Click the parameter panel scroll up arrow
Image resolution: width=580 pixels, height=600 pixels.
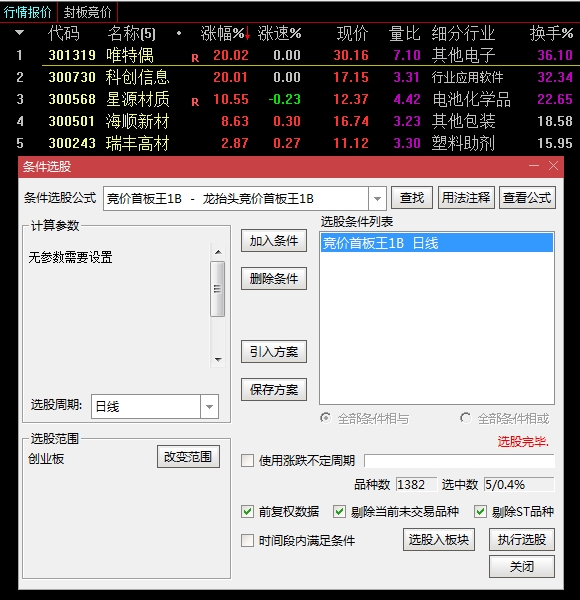pyautogui.click(x=218, y=252)
